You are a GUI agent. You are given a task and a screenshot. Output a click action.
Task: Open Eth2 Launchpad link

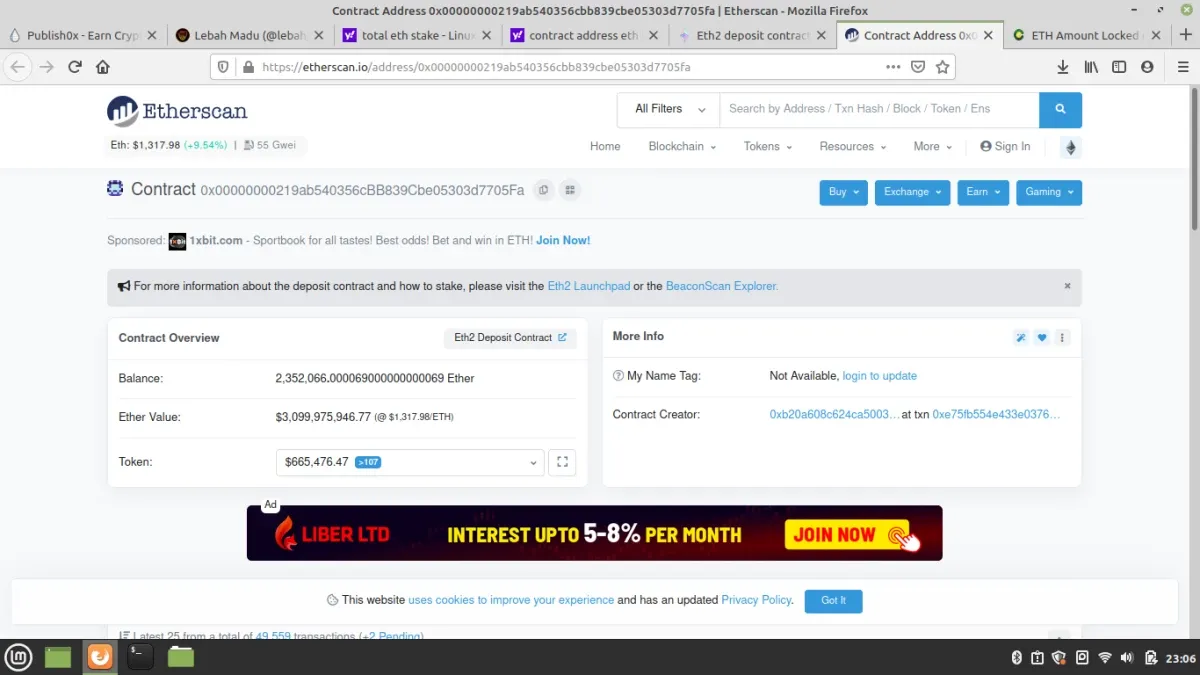pos(589,286)
